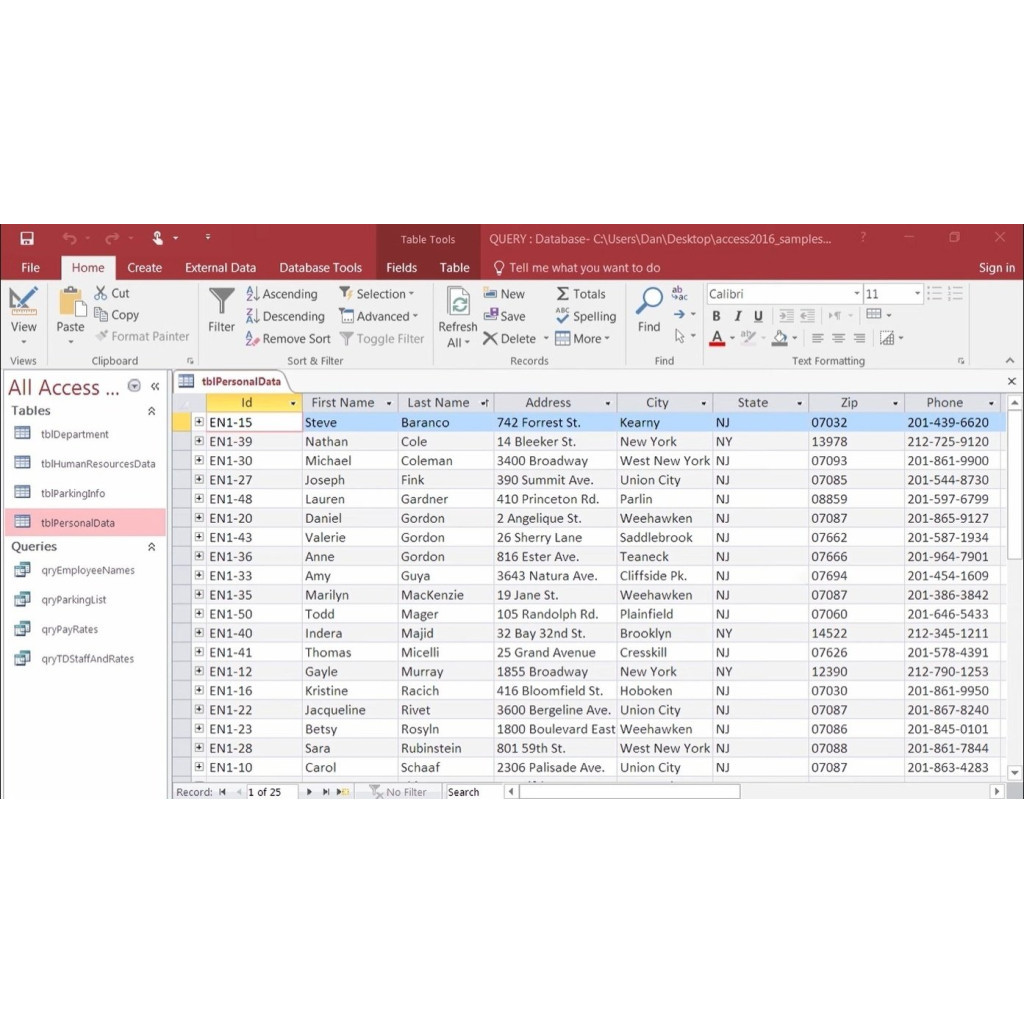
Task: Apply descending sort
Action: pyautogui.click(x=285, y=316)
